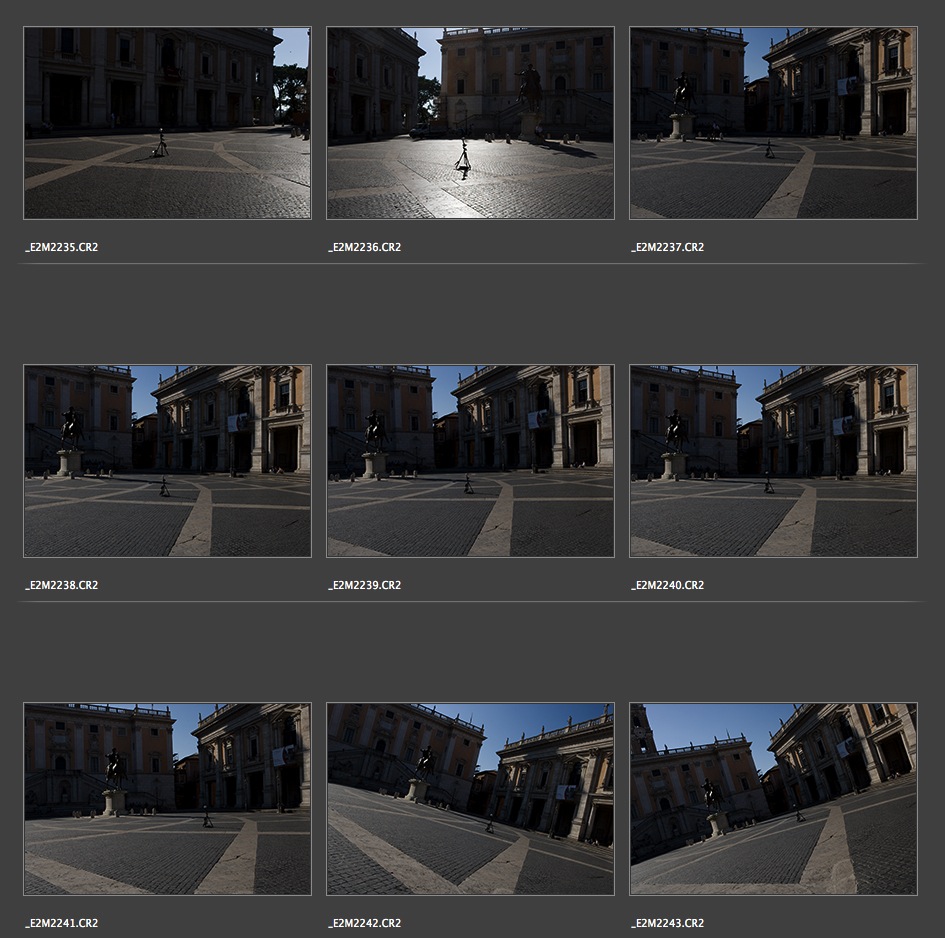Select the _E2M2242.CR2 filename label

click(x=365, y=923)
